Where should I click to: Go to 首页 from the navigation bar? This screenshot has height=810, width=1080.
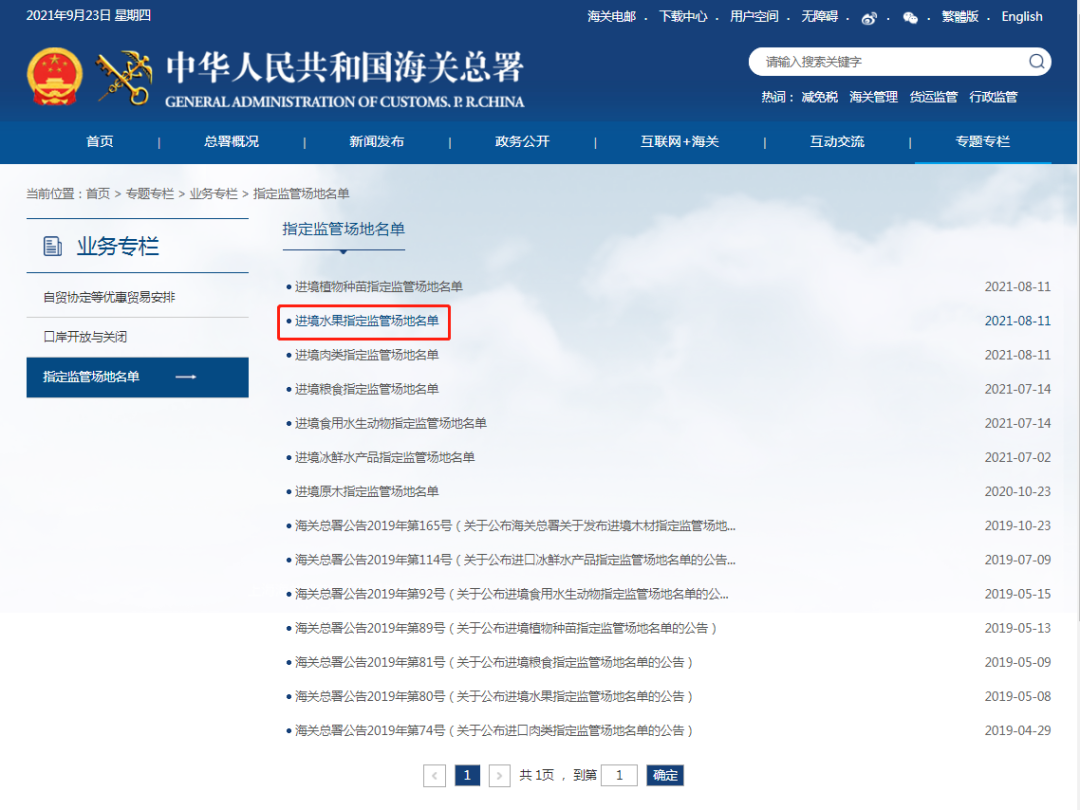[100, 142]
